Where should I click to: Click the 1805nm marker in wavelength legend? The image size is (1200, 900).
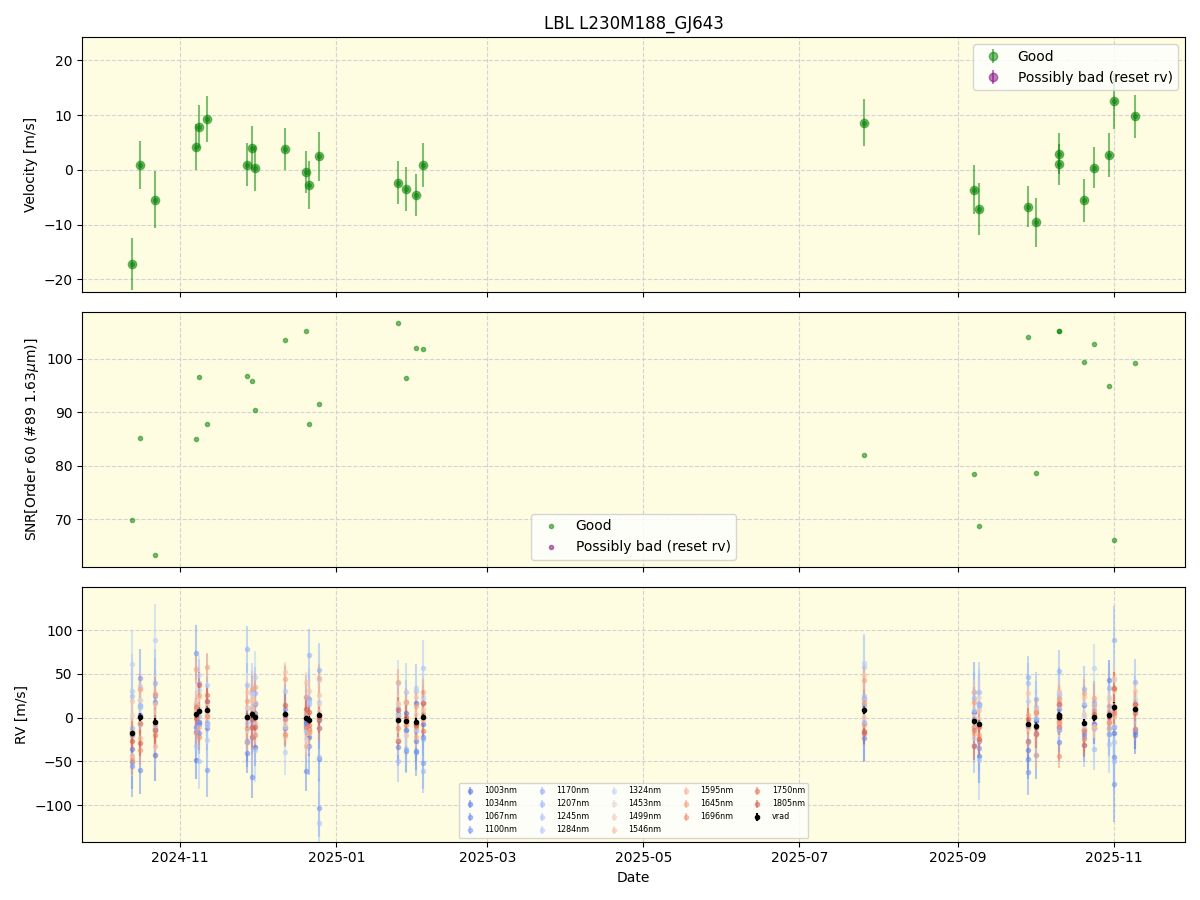[757, 803]
